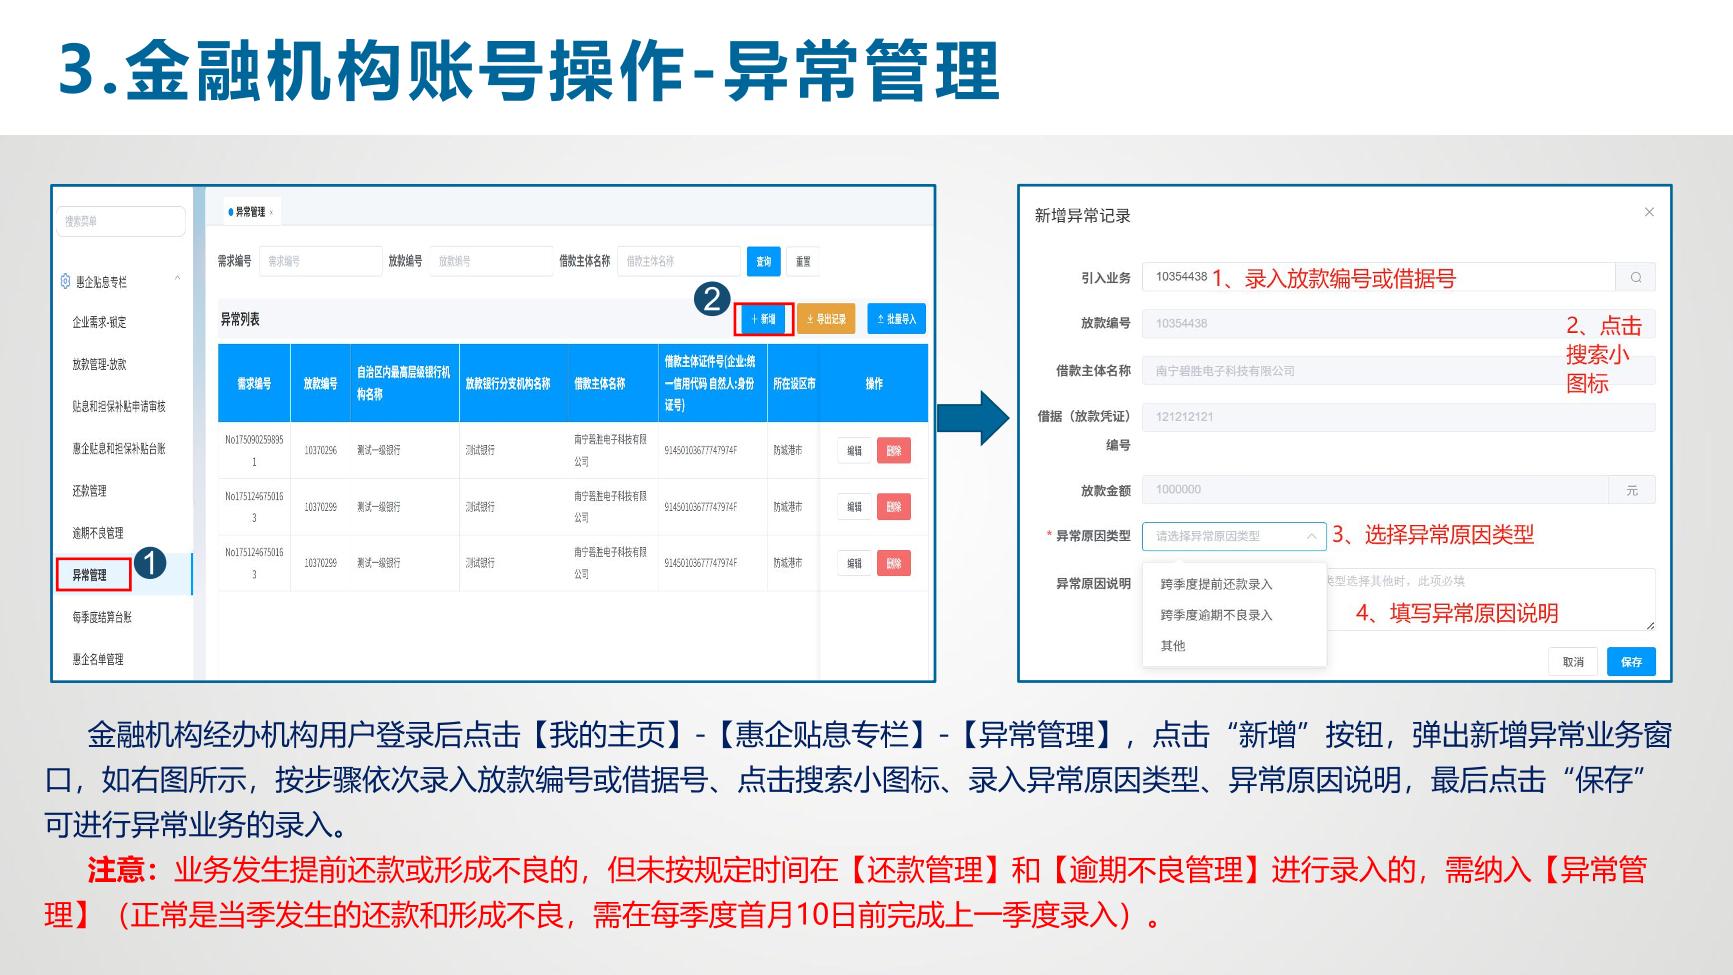Delete the first row with 放款编号 10370296
The height and width of the screenshot is (975, 1733).
click(x=893, y=451)
